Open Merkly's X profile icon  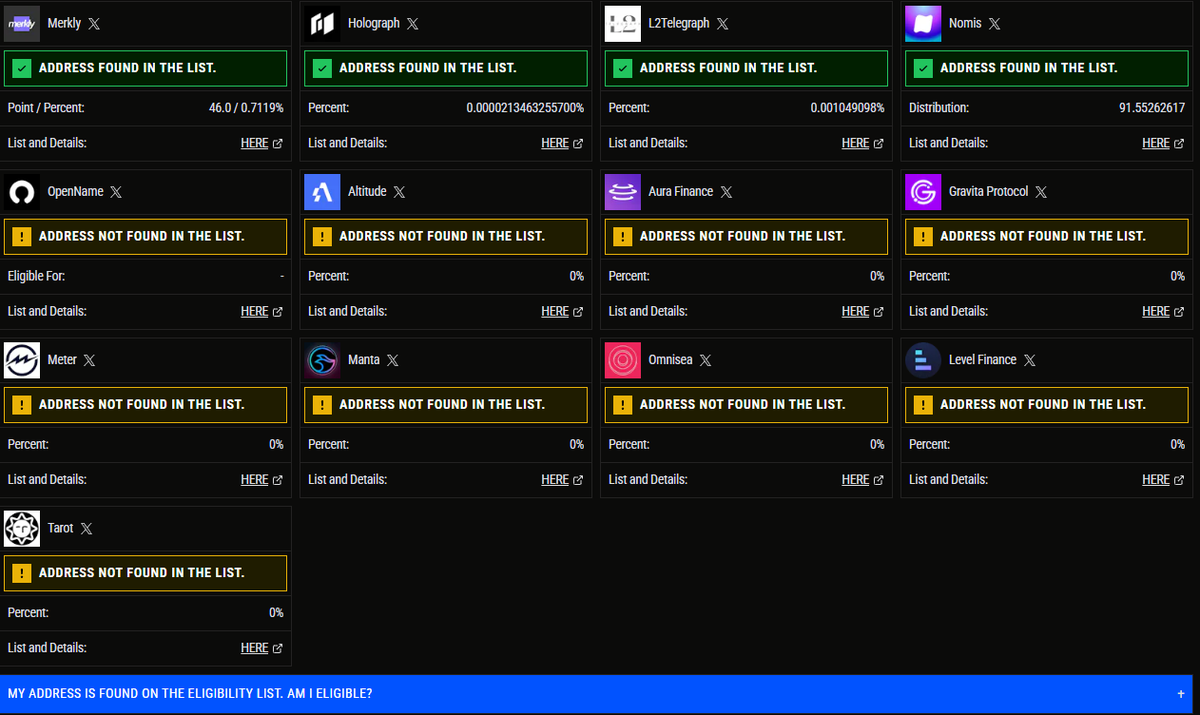(94, 23)
